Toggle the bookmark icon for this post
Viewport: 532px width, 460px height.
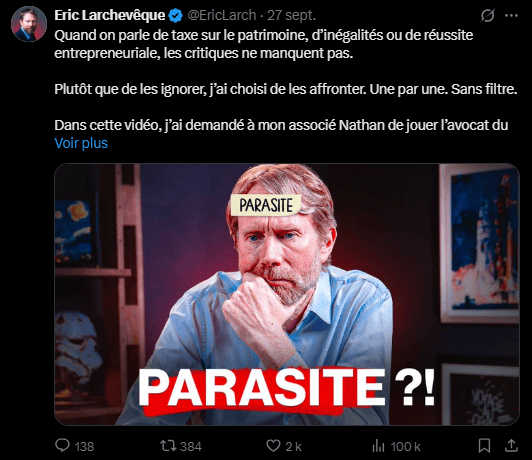pos(484,446)
